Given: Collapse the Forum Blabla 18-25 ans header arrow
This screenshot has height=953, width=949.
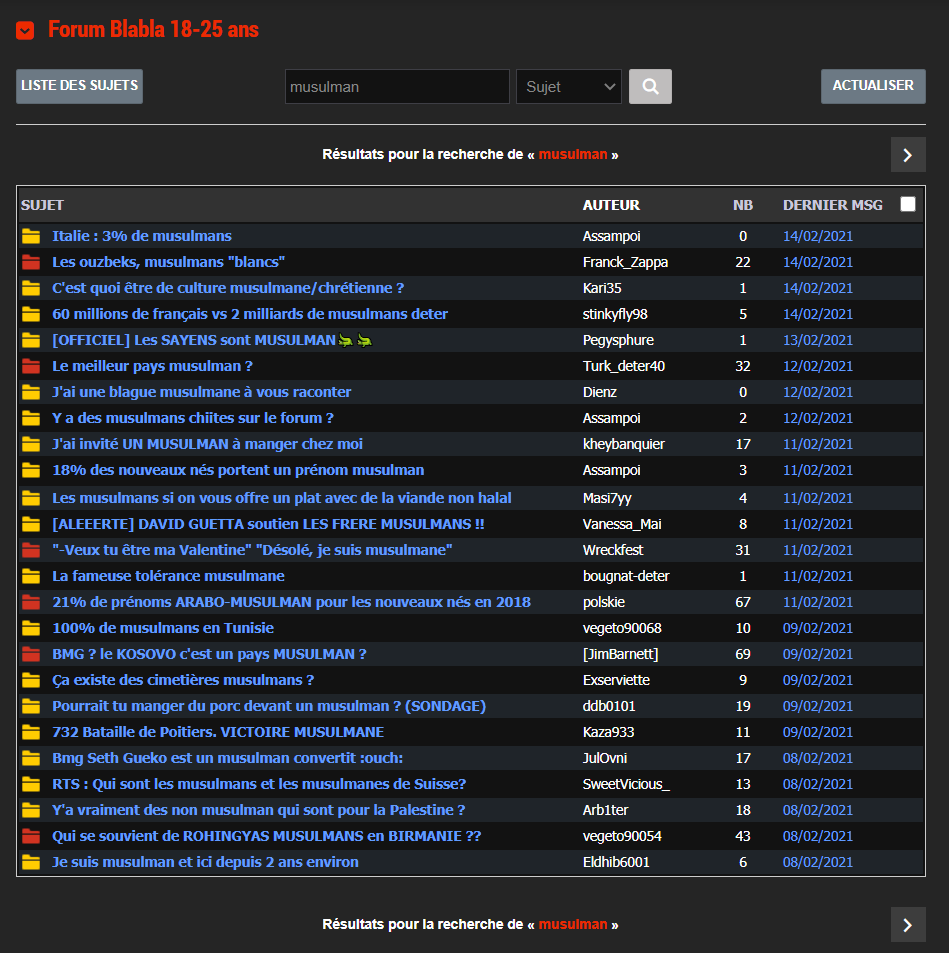Looking at the screenshot, I should [26, 30].
